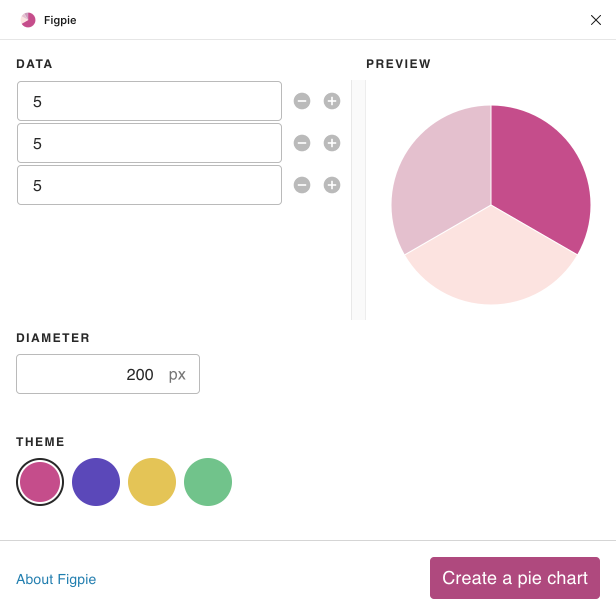616x616 pixels.
Task: Select the pink theme color
Action: click(x=40, y=482)
